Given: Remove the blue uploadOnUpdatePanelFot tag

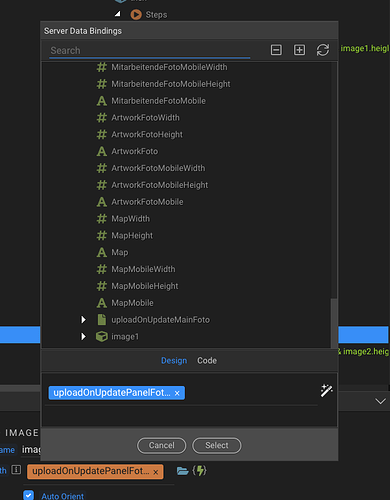Looking at the screenshot, I should click(x=177, y=393).
